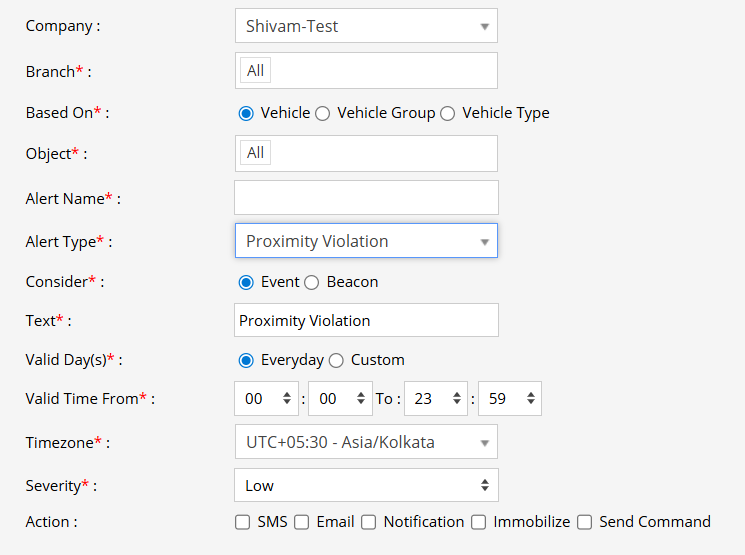This screenshot has width=745, height=555.
Task: Select the Vehicle radio button
Action: tap(246, 113)
